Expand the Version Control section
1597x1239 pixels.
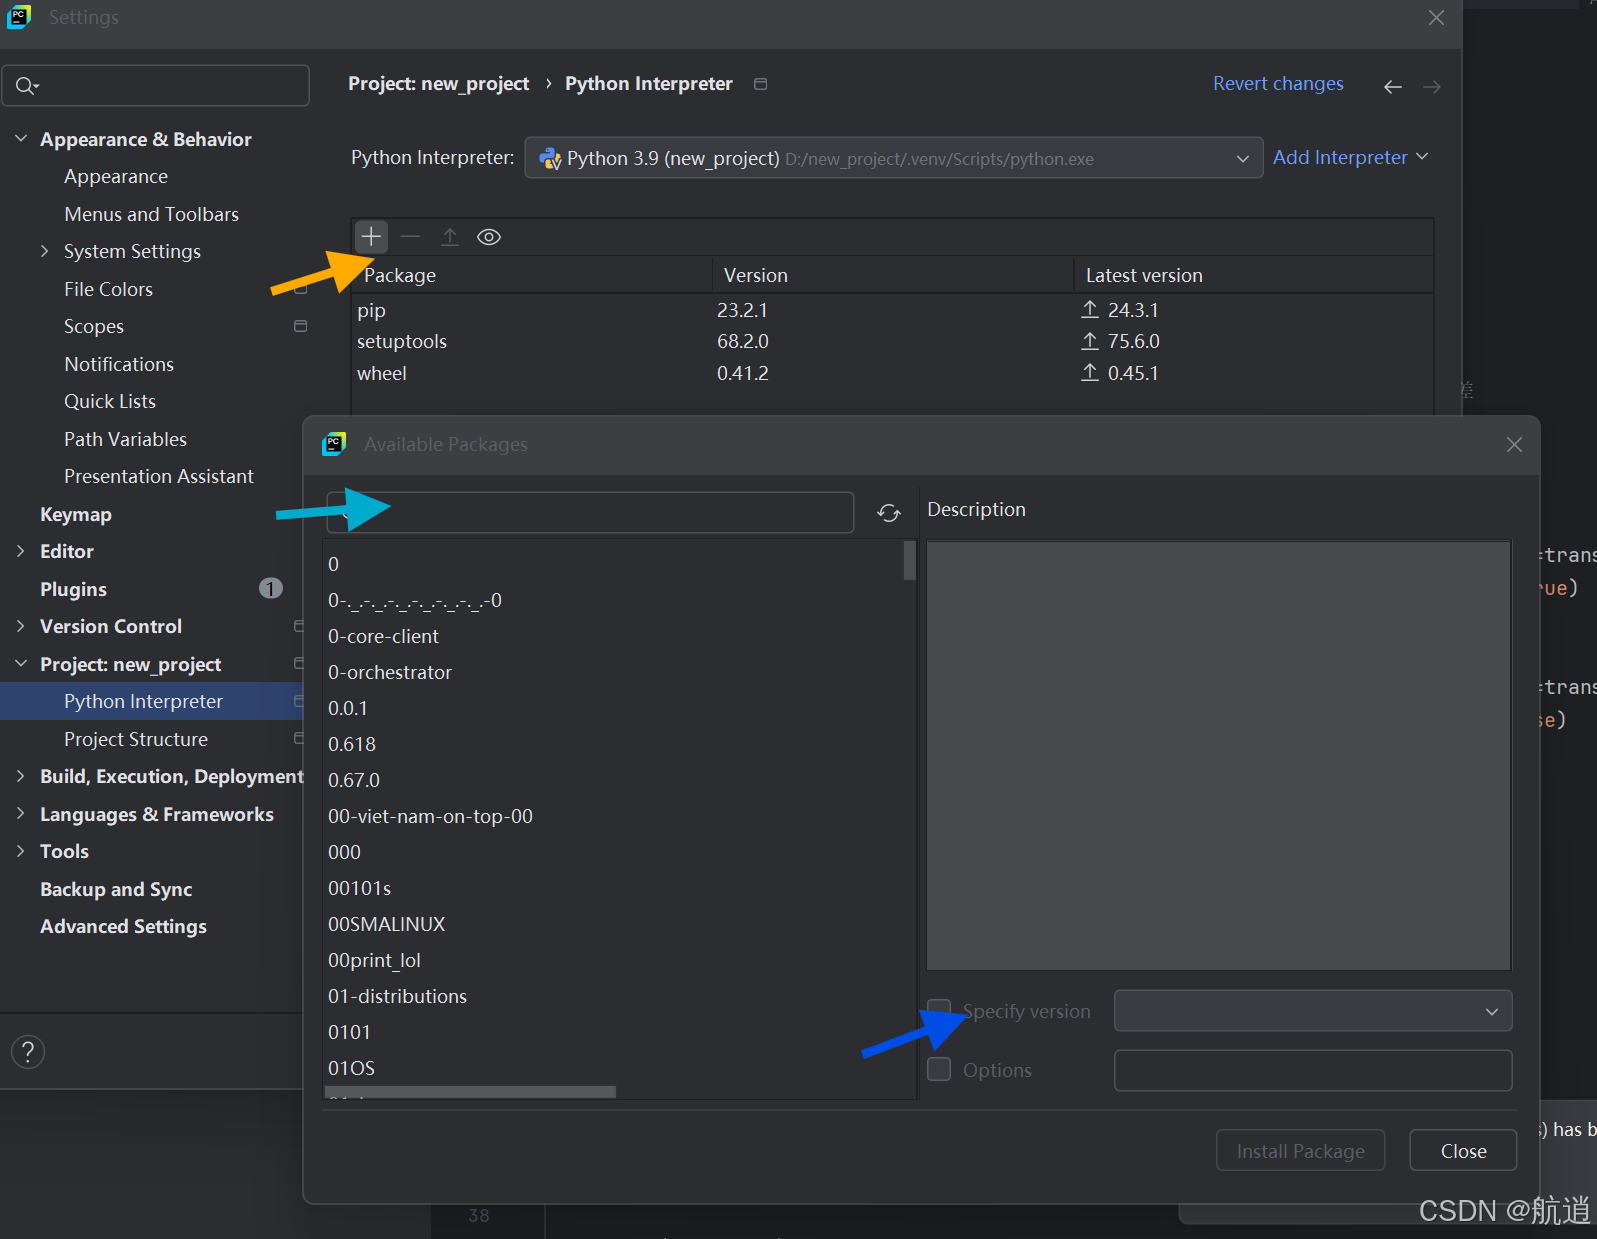point(21,626)
